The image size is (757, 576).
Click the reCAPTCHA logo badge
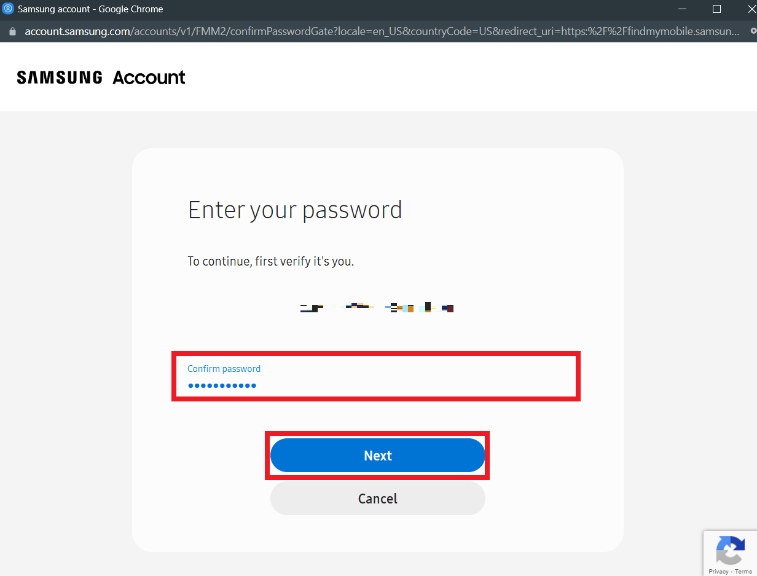coord(730,550)
